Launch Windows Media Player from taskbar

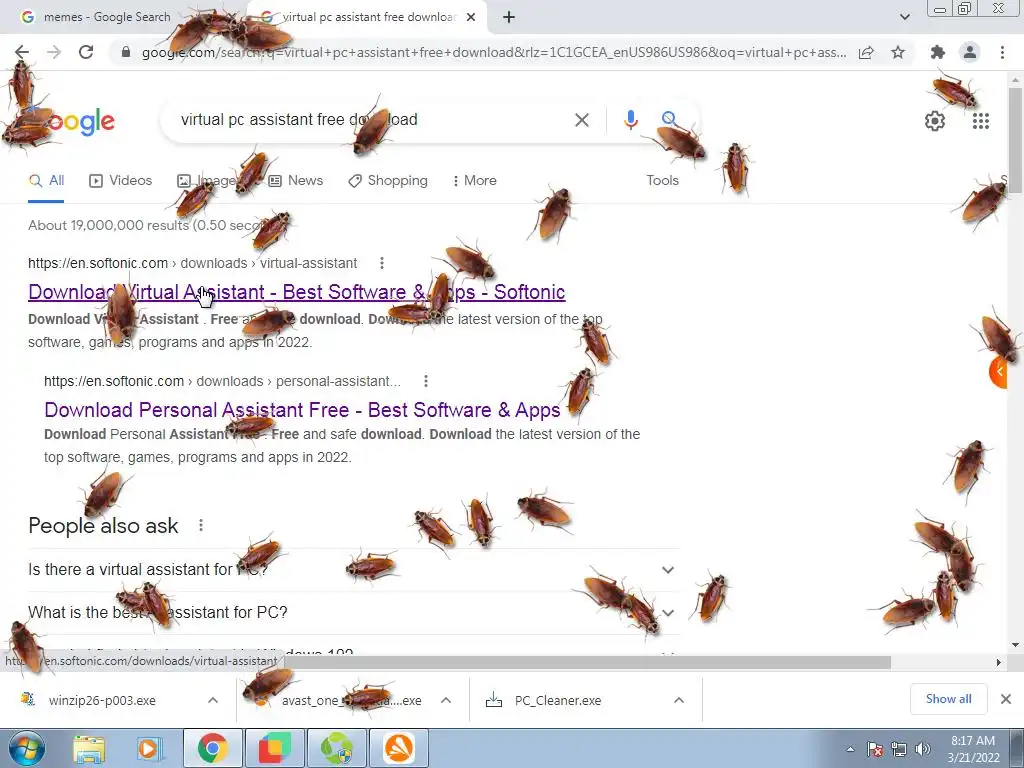coord(149,748)
